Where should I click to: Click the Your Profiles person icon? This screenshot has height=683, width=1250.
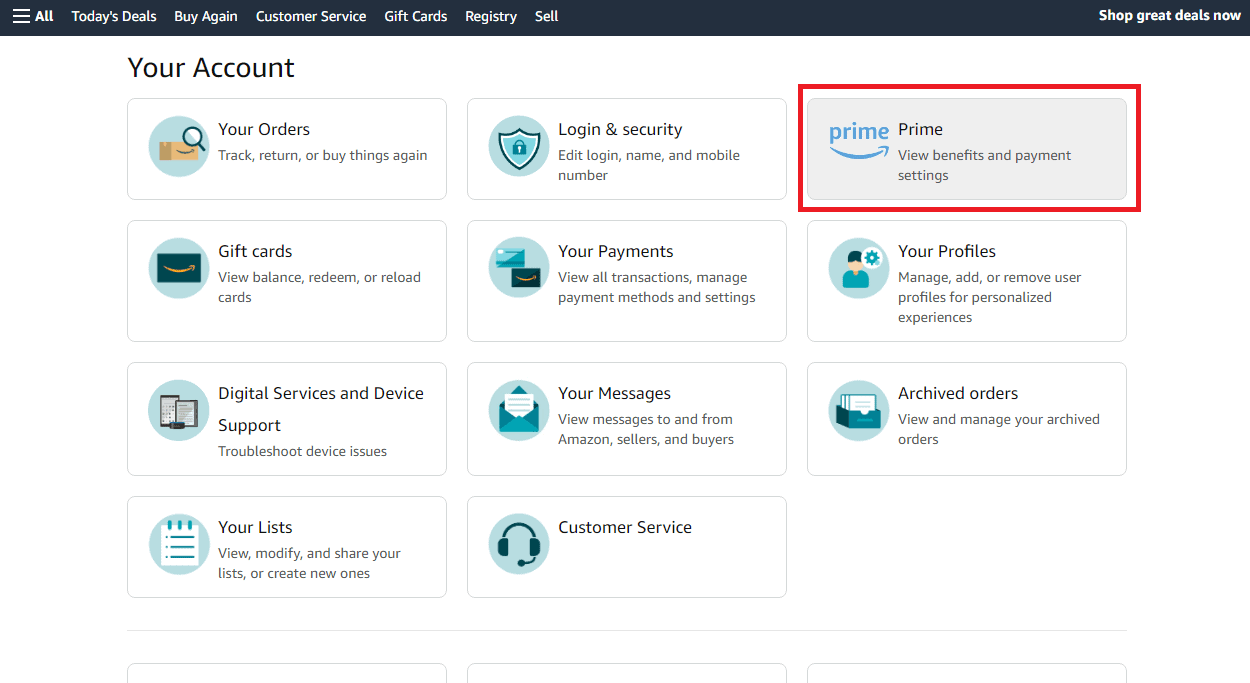(859, 268)
